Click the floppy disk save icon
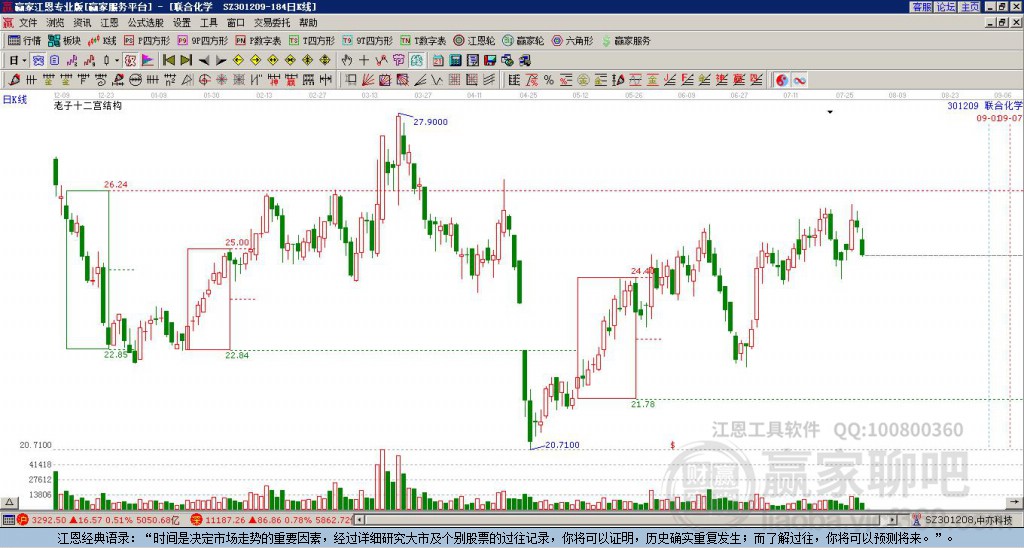This screenshot has width=1024, height=548. point(490,60)
